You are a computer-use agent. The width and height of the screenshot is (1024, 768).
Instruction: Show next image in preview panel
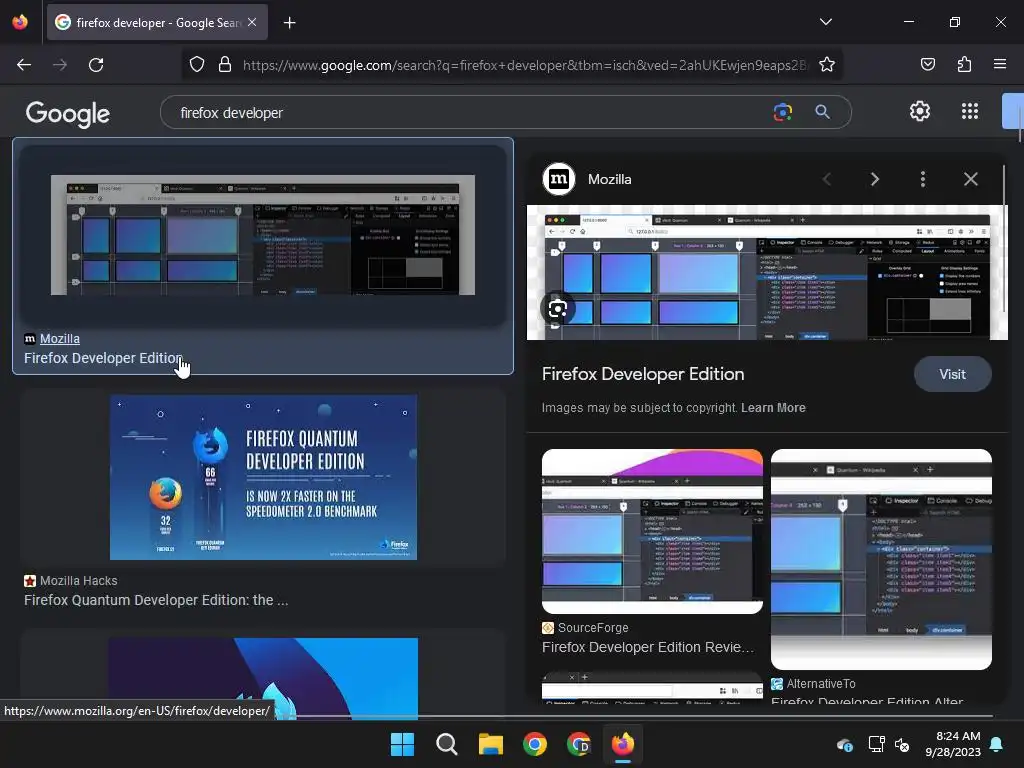point(874,179)
